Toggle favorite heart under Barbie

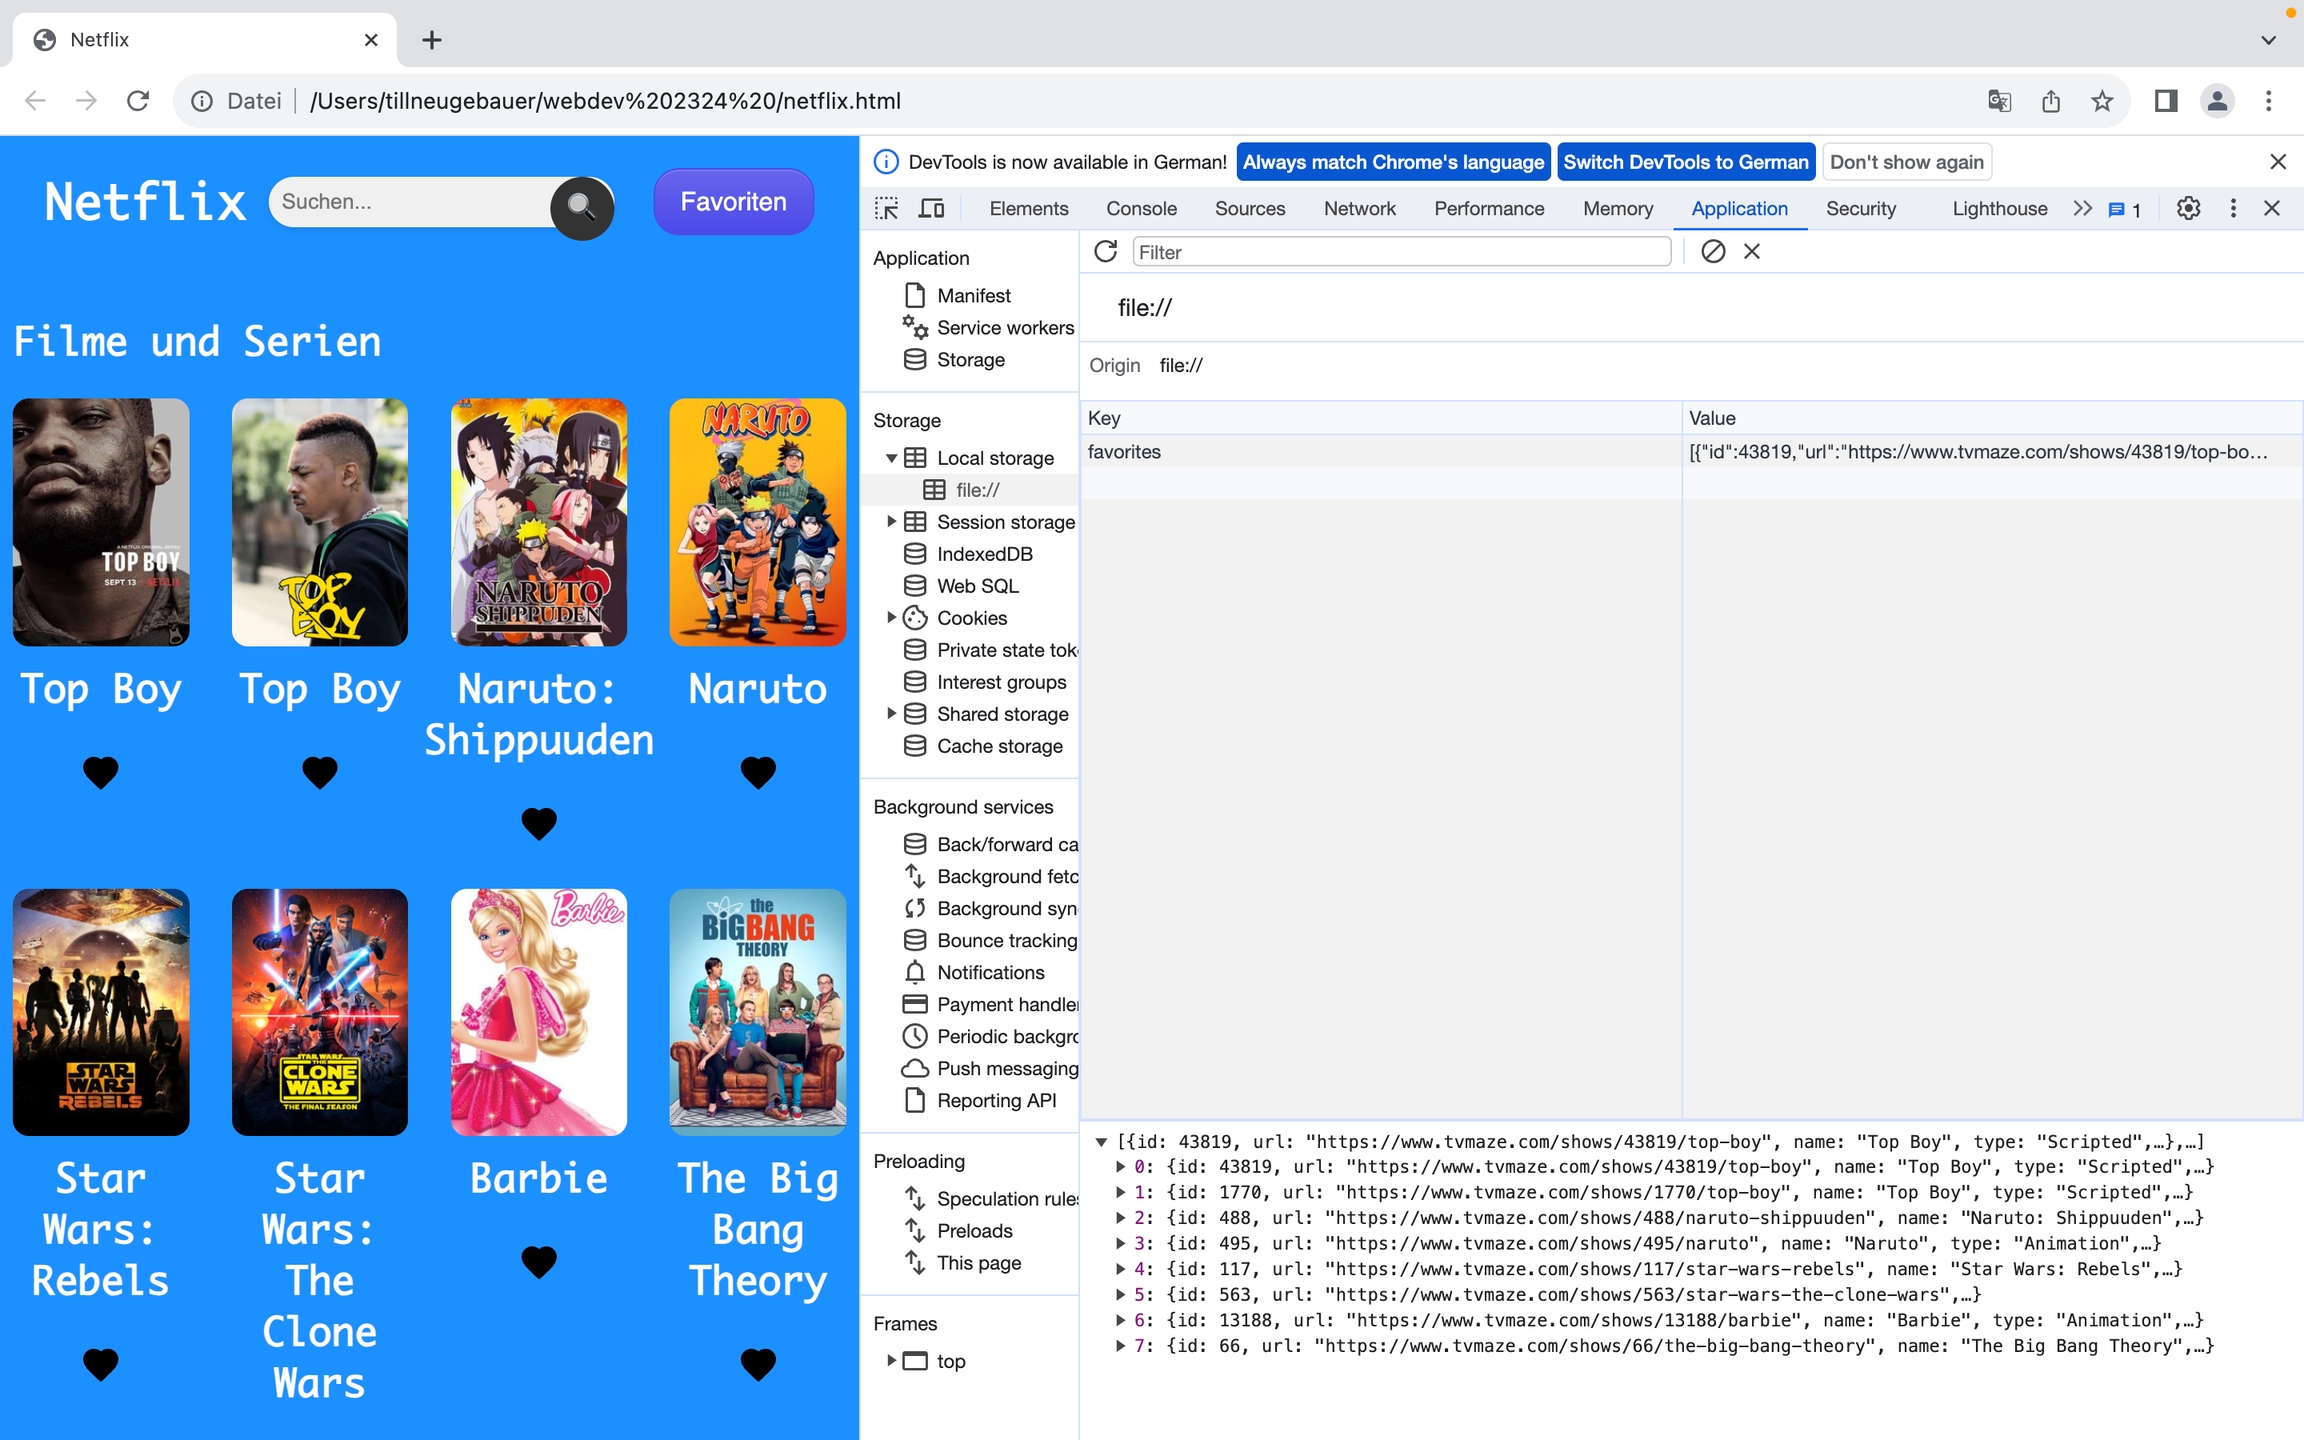pyautogui.click(x=539, y=1262)
